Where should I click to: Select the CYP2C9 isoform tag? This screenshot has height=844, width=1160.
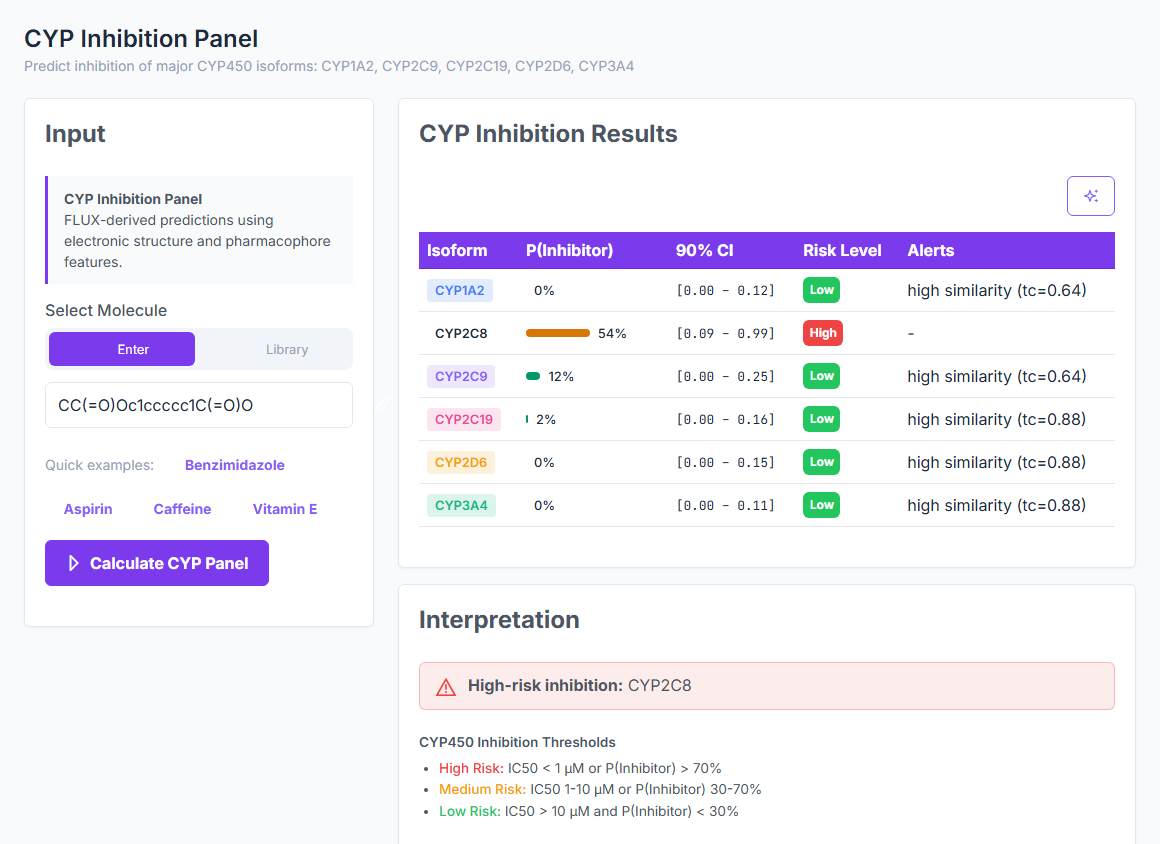pyautogui.click(x=461, y=377)
